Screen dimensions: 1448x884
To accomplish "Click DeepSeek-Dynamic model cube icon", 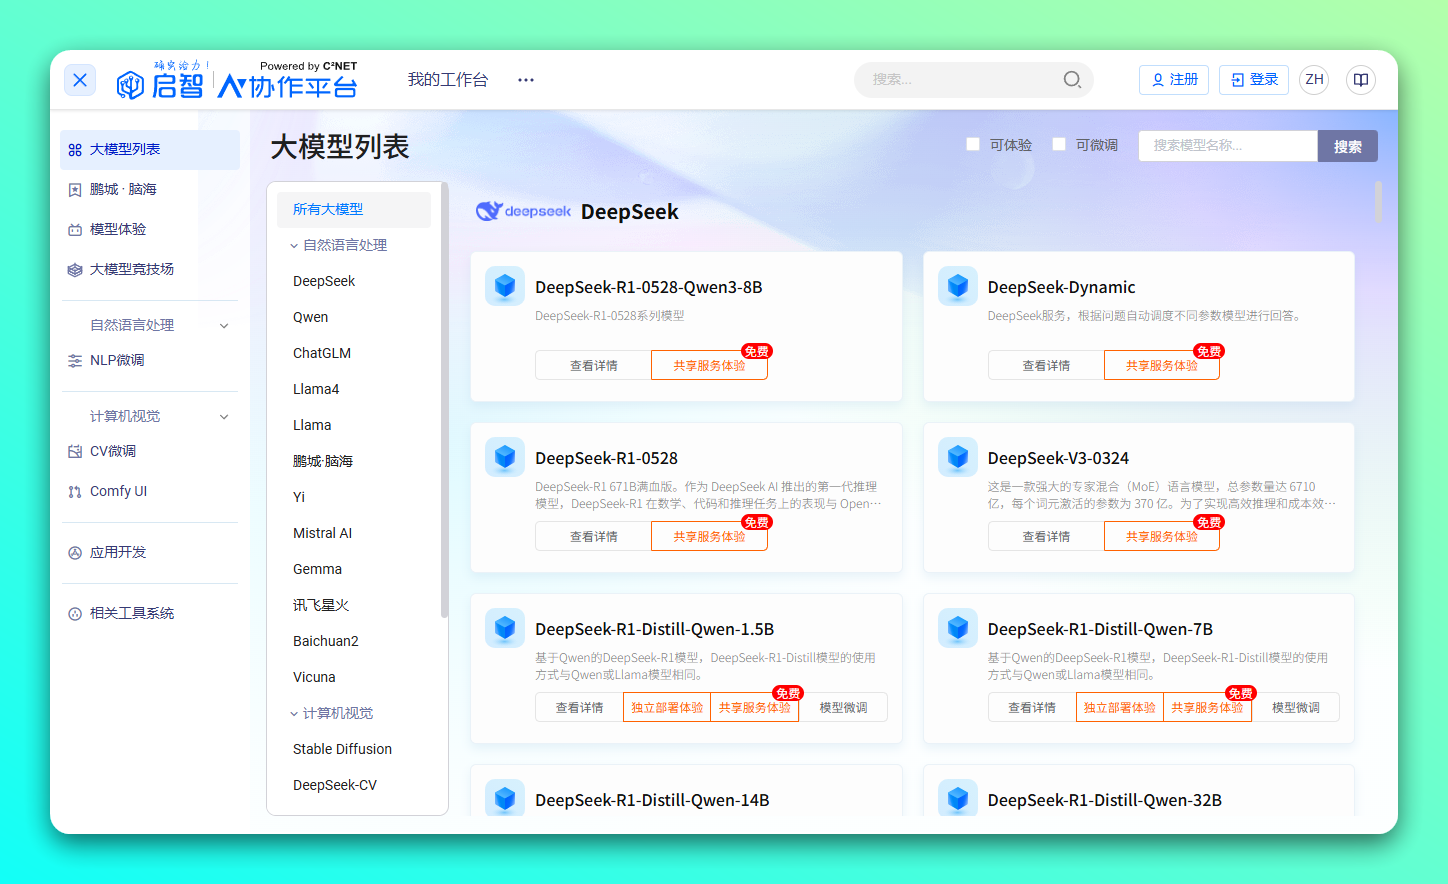I will click(958, 286).
